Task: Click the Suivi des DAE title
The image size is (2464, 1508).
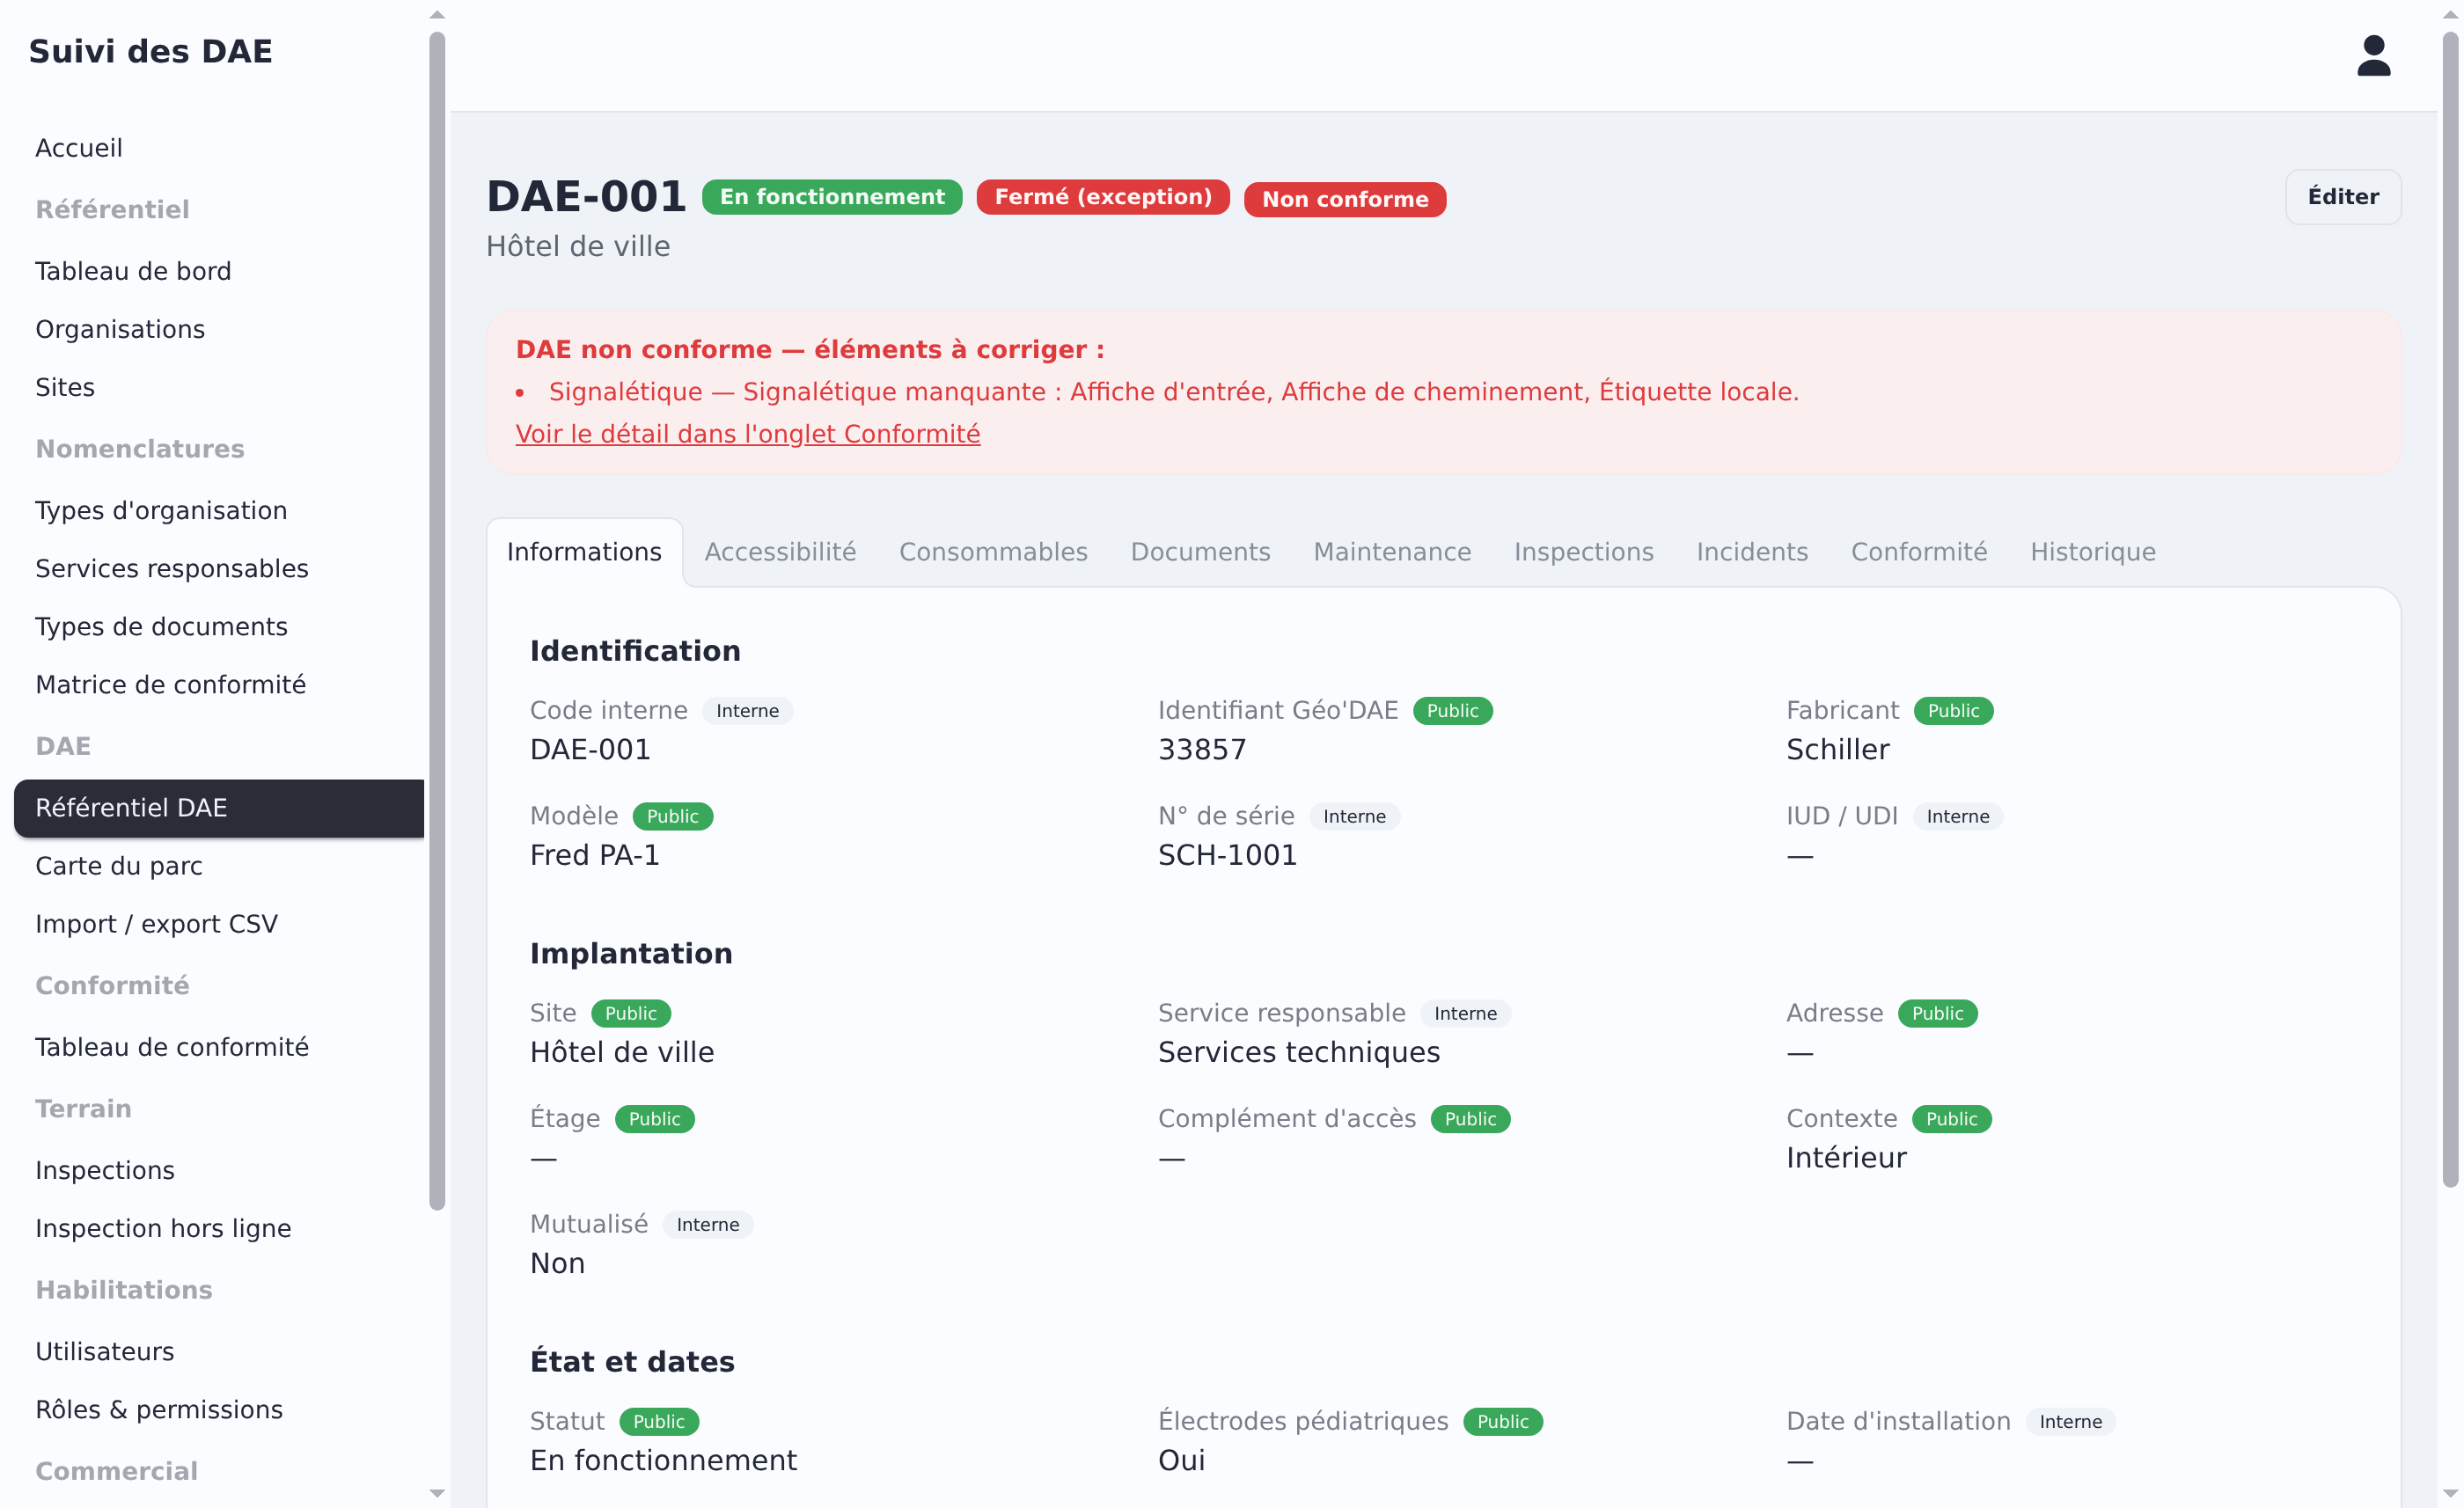Action: 150,51
